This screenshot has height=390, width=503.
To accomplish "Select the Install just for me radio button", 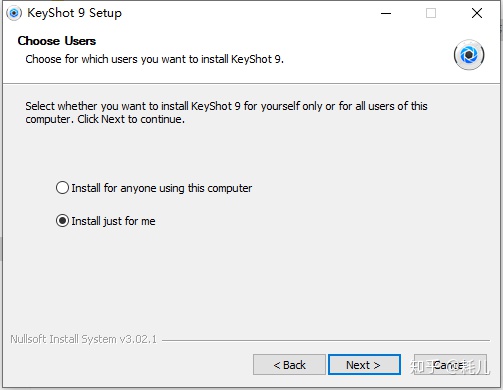I will tap(62, 221).
